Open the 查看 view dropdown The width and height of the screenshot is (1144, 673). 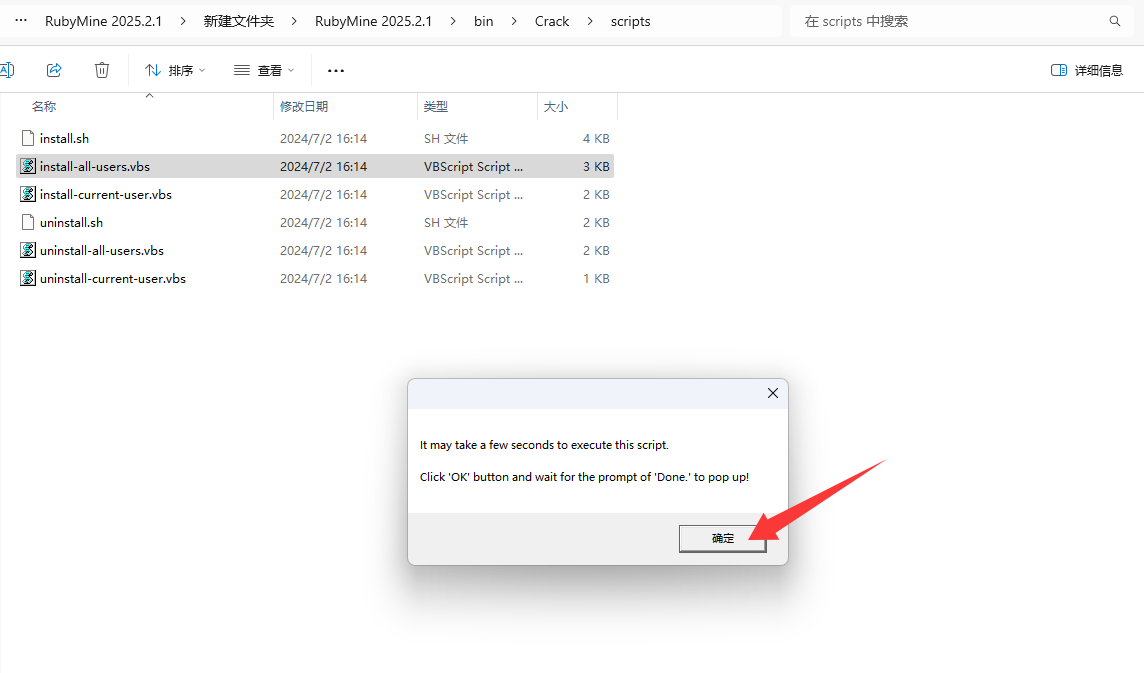(264, 70)
